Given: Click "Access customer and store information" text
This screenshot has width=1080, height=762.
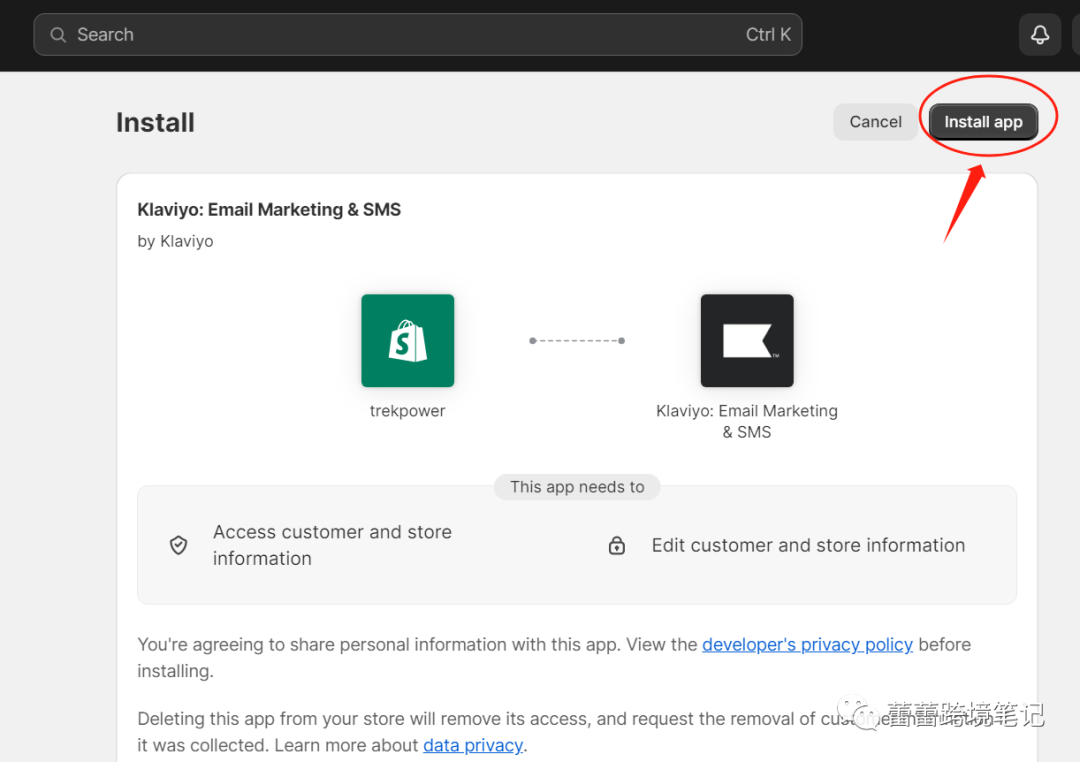Looking at the screenshot, I should (x=332, y=545).
